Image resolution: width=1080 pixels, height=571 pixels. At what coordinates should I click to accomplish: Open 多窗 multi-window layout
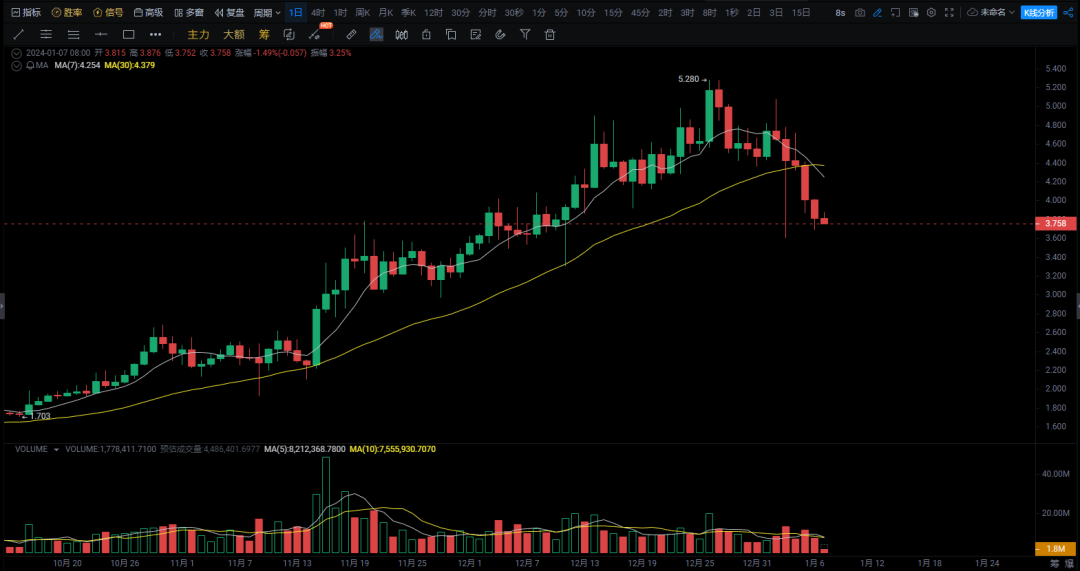coord(189,12)
